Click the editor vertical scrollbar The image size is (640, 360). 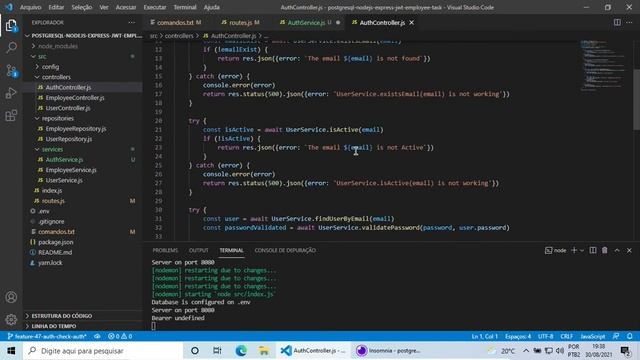click(x=636, y=100)
